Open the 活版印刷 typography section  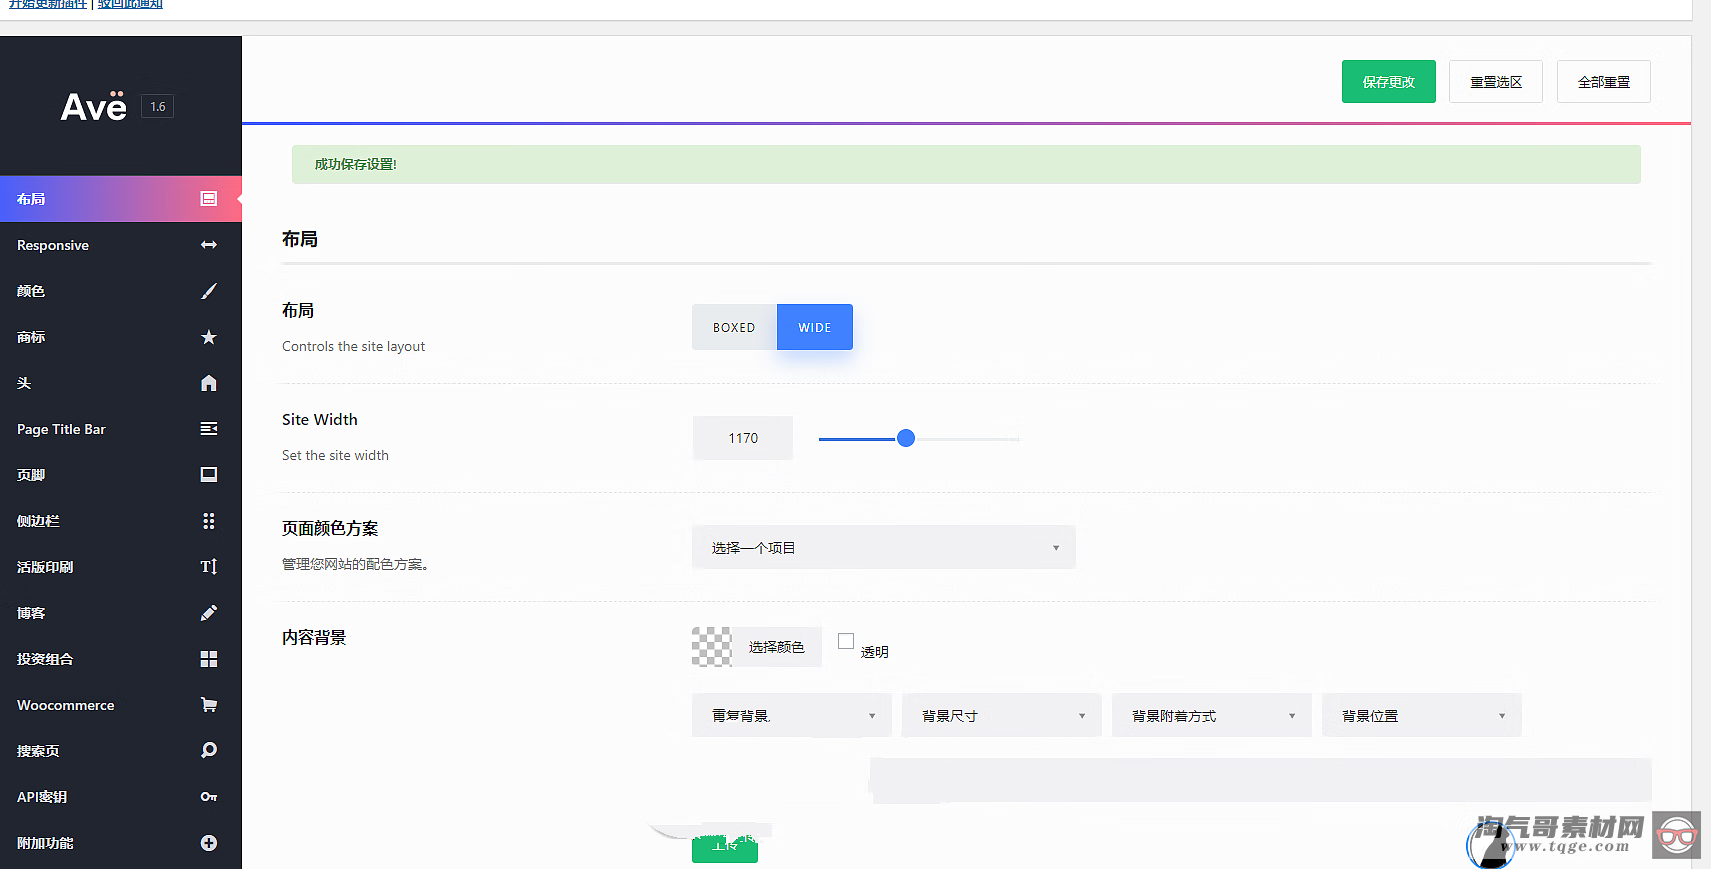click(x=121, y=567)
